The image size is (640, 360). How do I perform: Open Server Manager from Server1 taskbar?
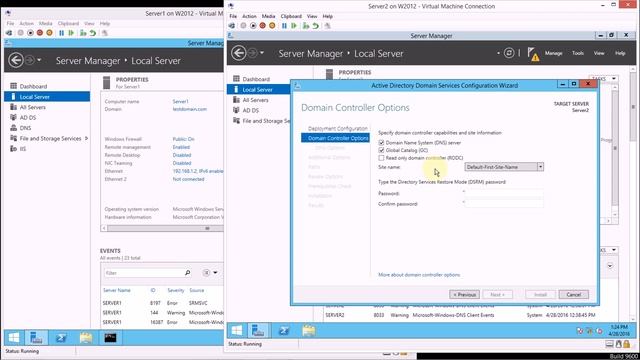(36, 338)
